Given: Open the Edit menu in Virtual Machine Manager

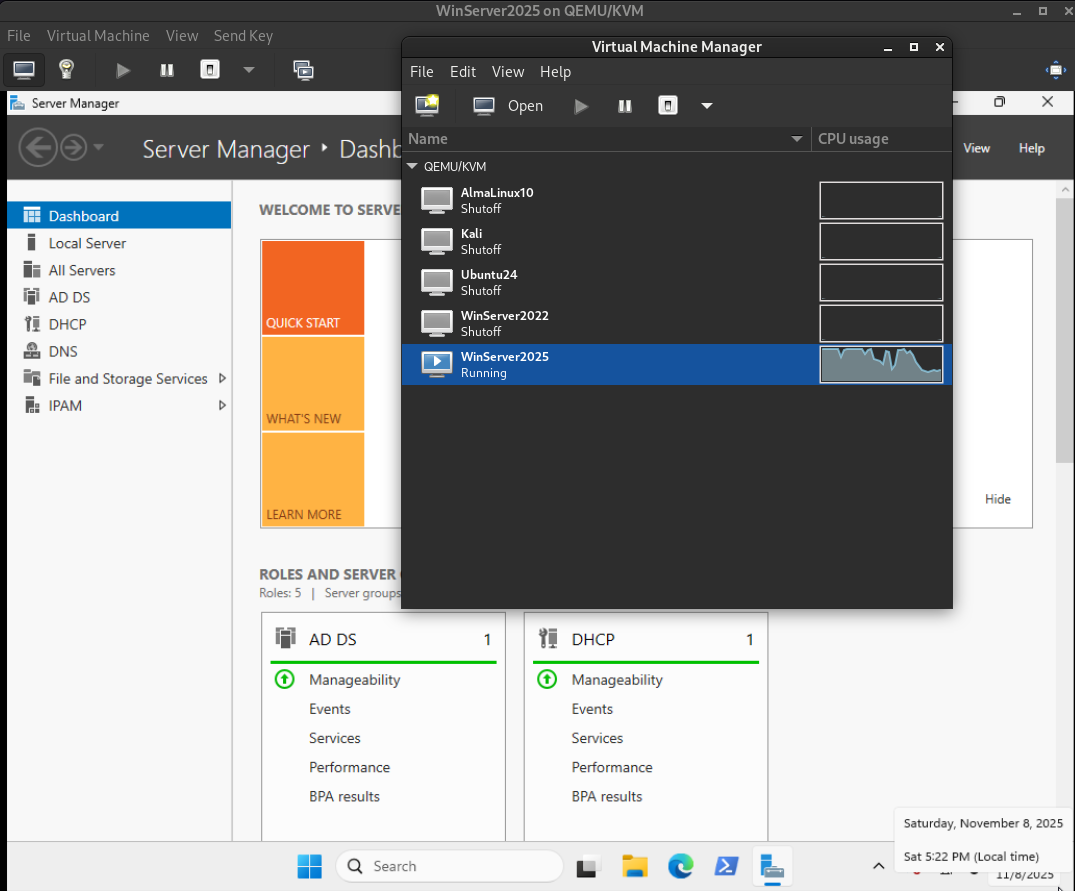Looking at the screenshot, I should (x=462, y=71).
